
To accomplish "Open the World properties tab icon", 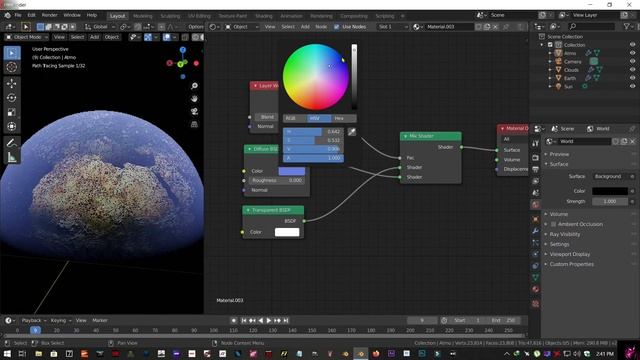I will tap(536, 204).
